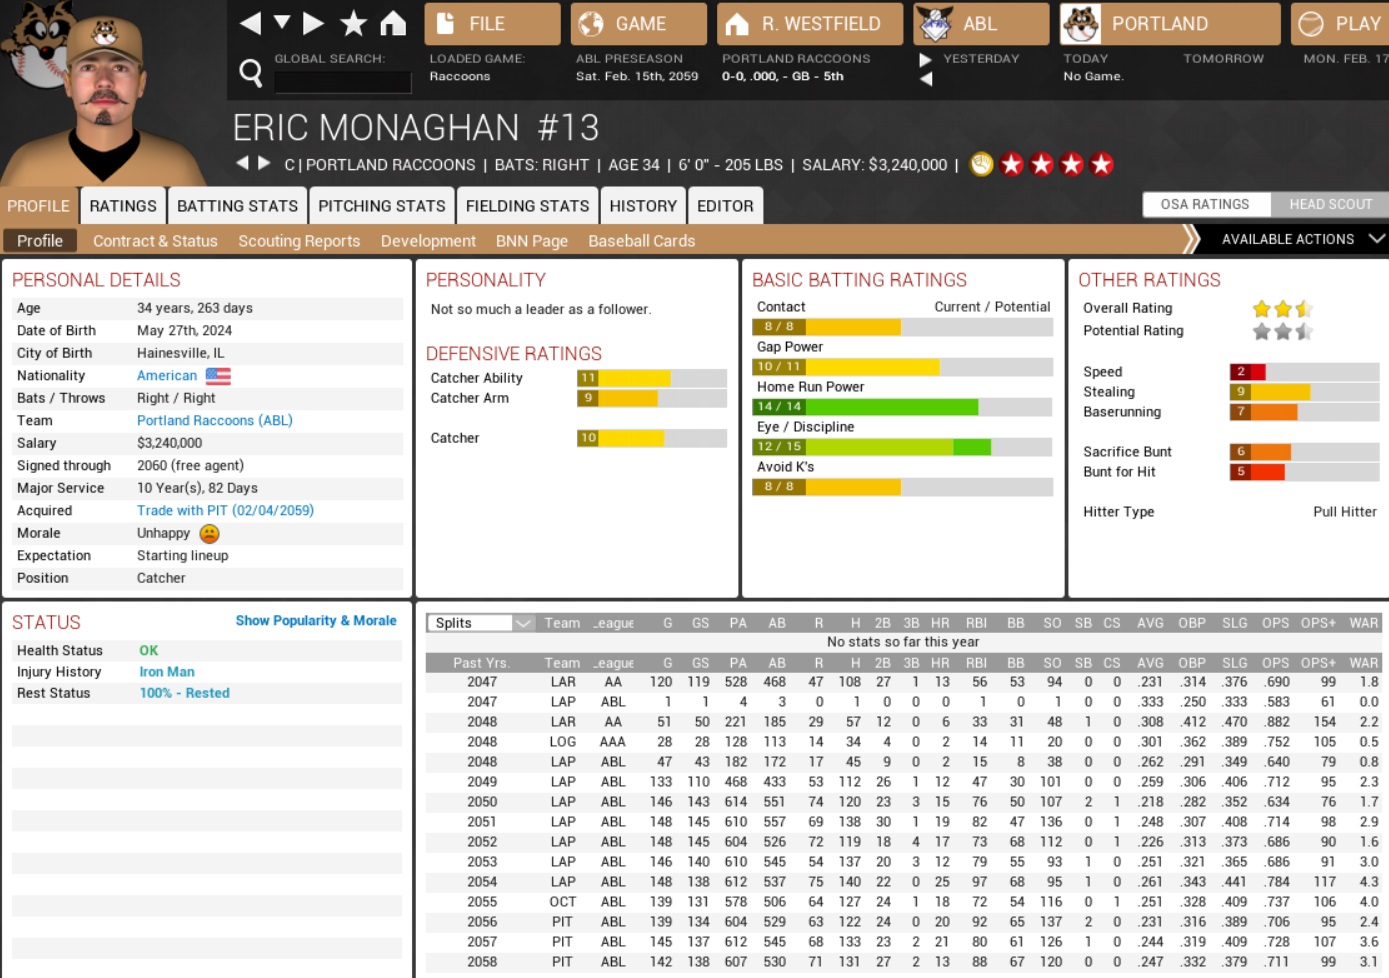
Task: Go to the home screen icon
Action: [393, 23]
